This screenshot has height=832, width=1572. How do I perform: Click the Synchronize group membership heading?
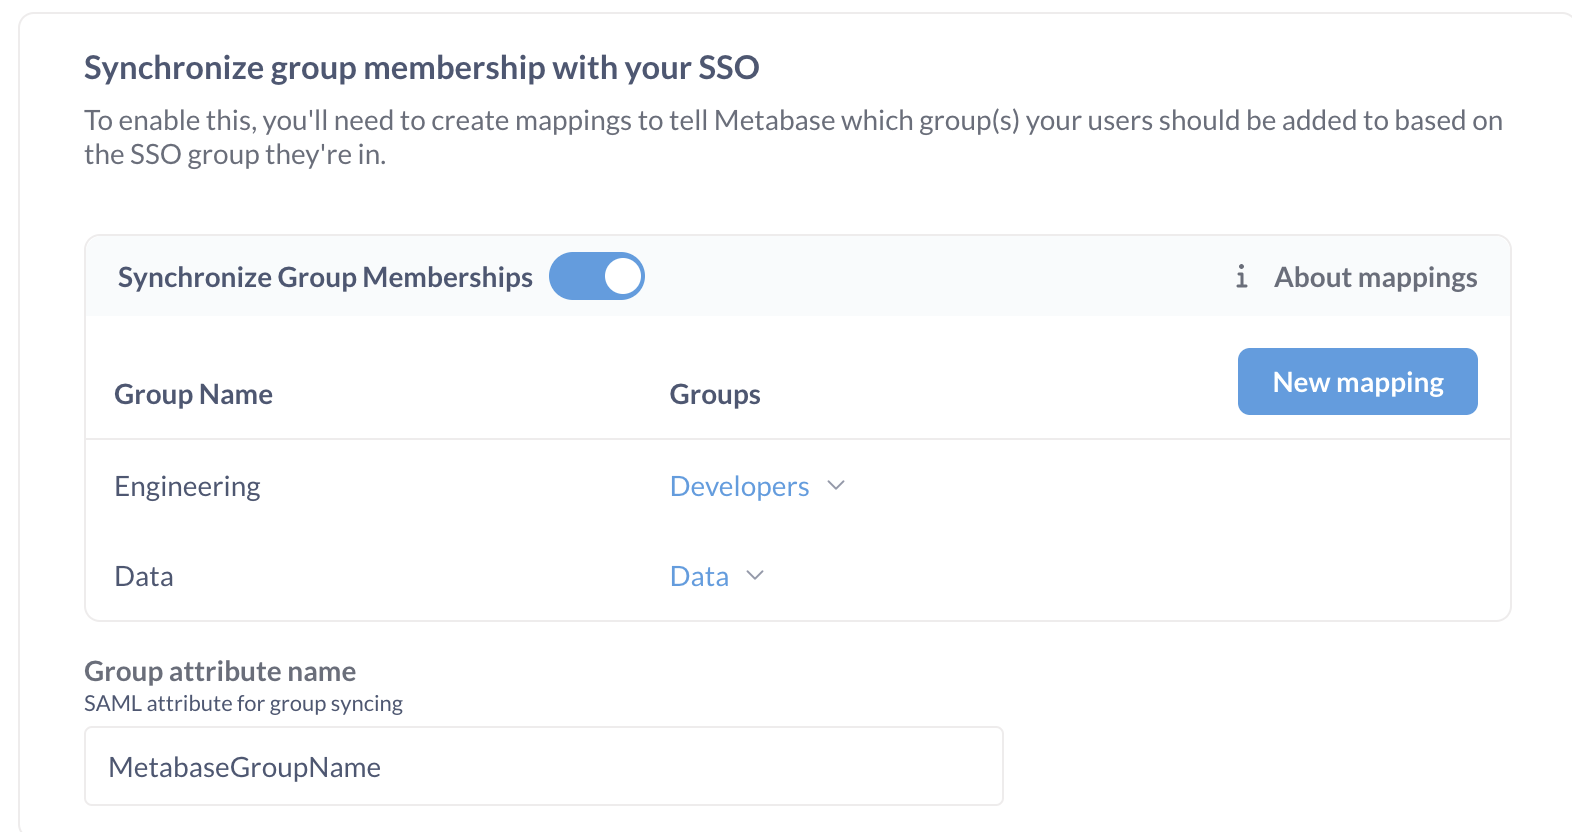pos(421,67)
